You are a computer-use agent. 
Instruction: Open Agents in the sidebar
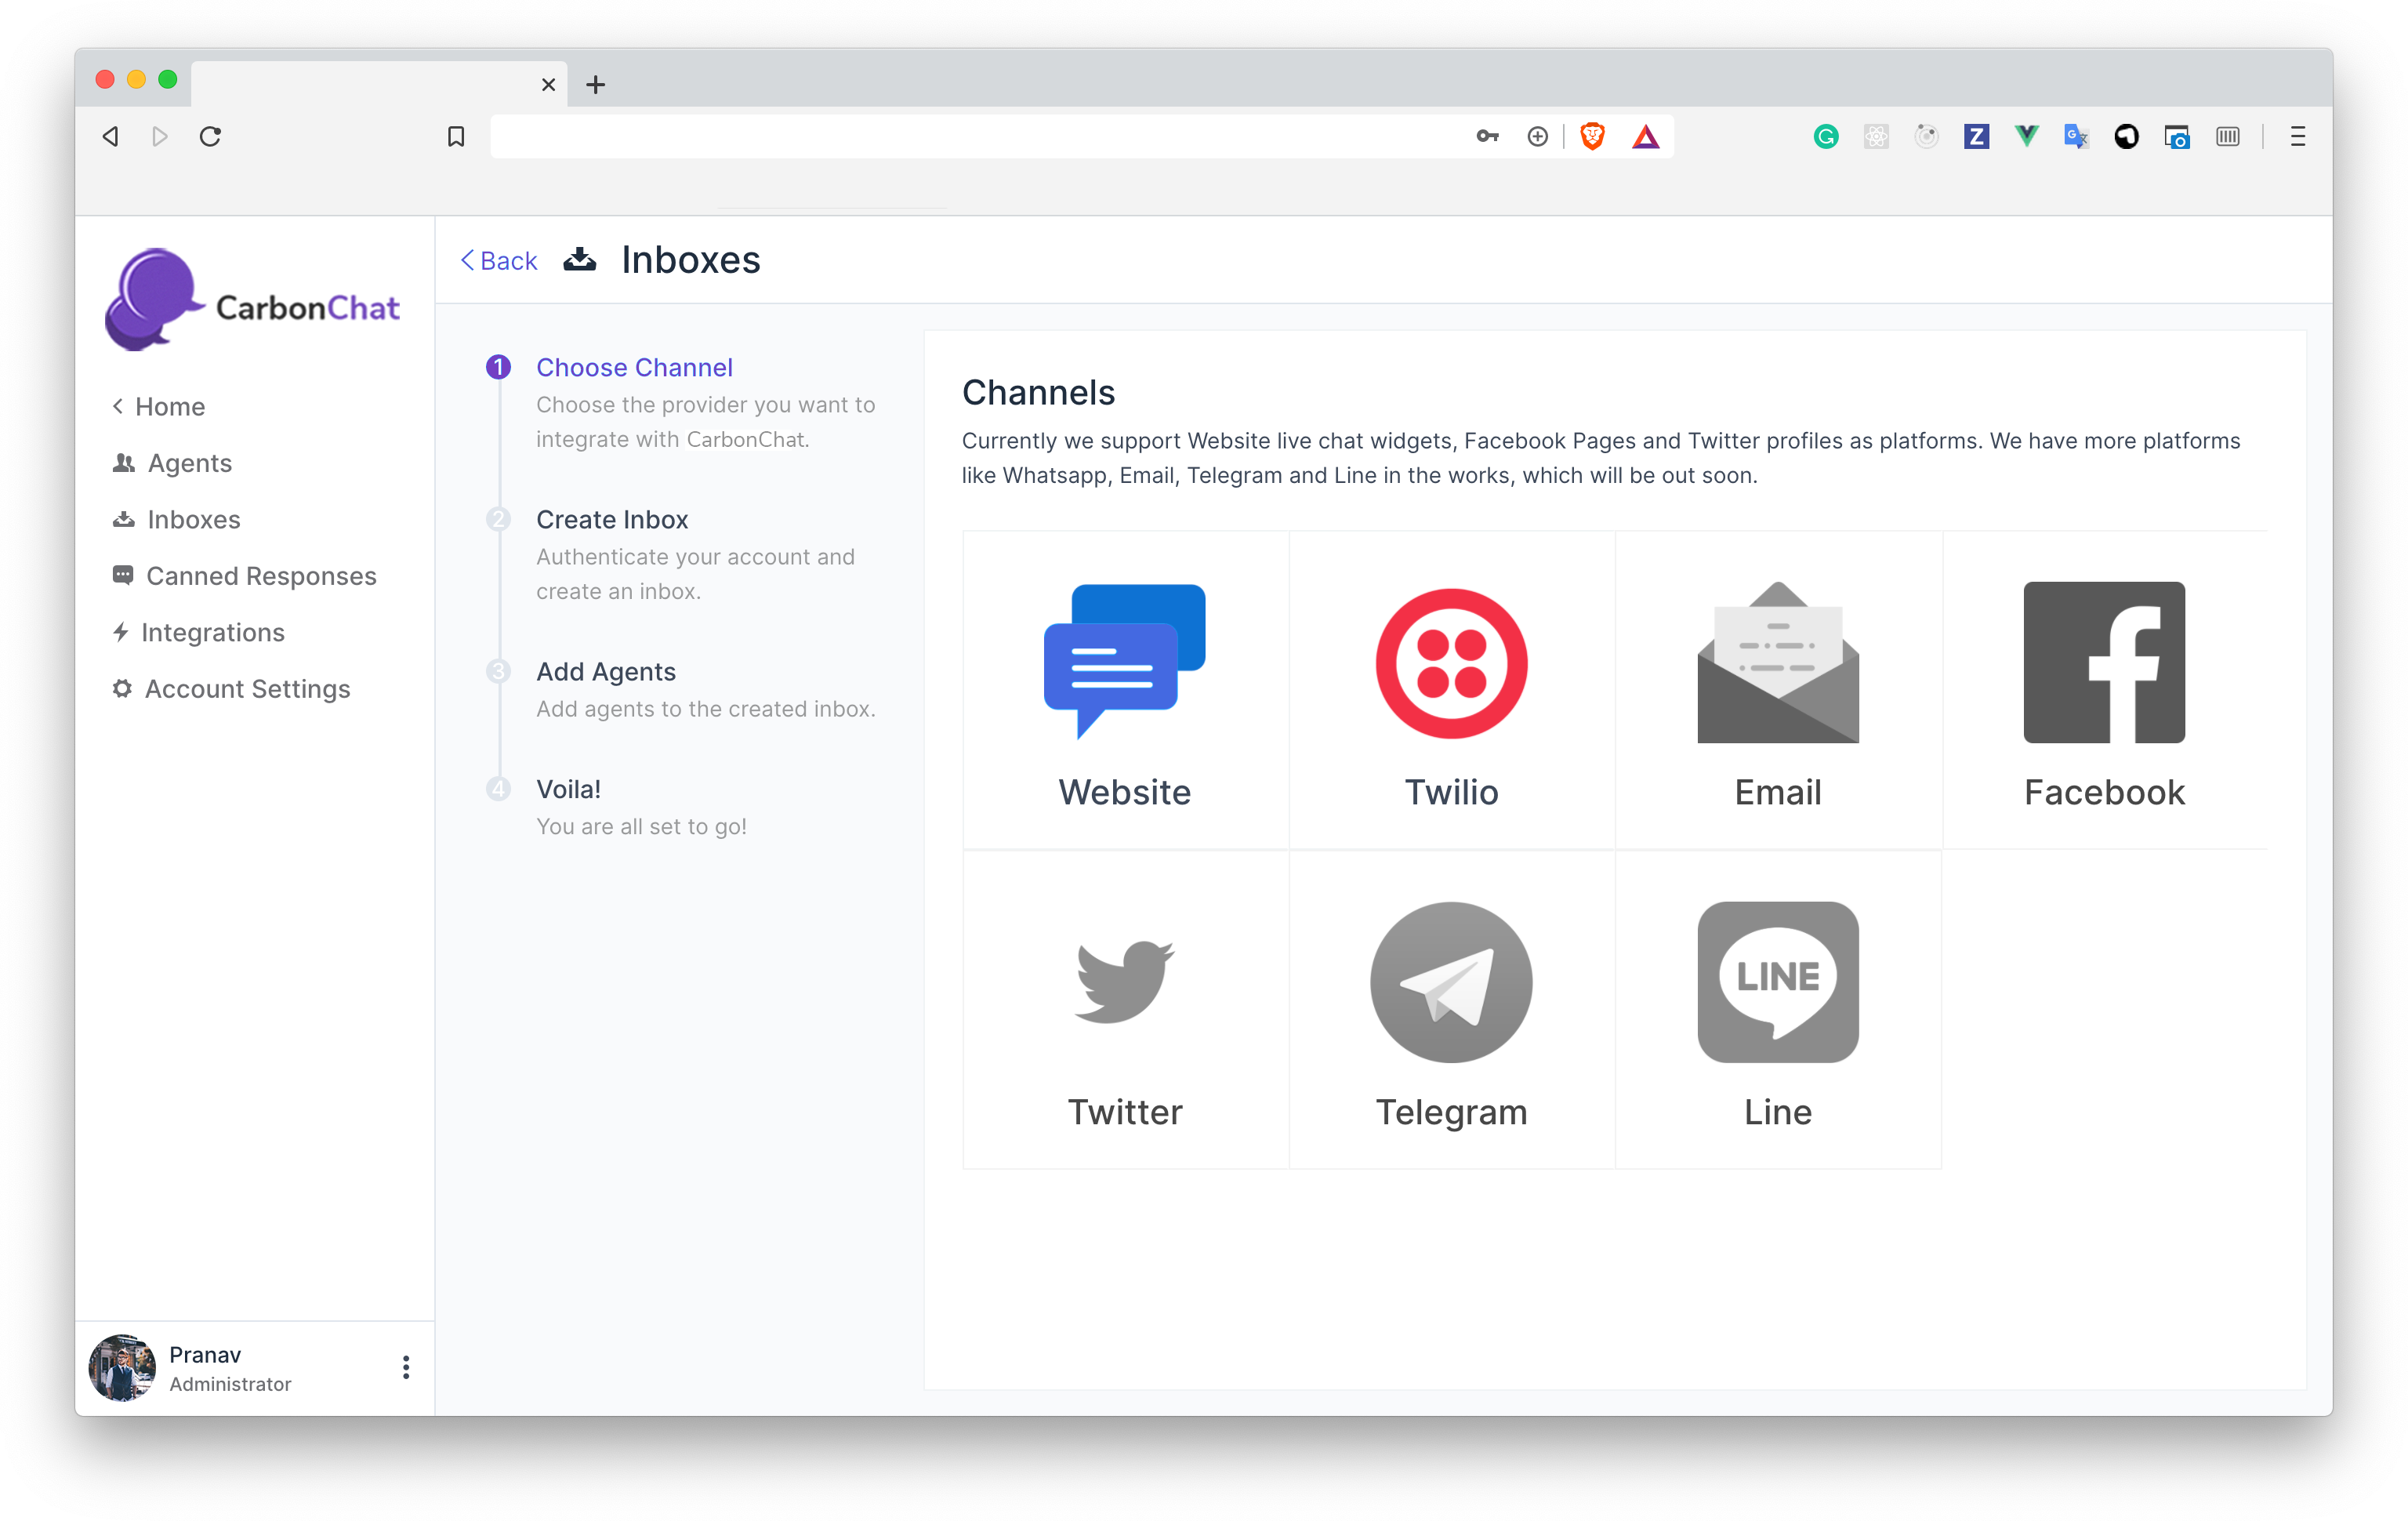point(189,463)
